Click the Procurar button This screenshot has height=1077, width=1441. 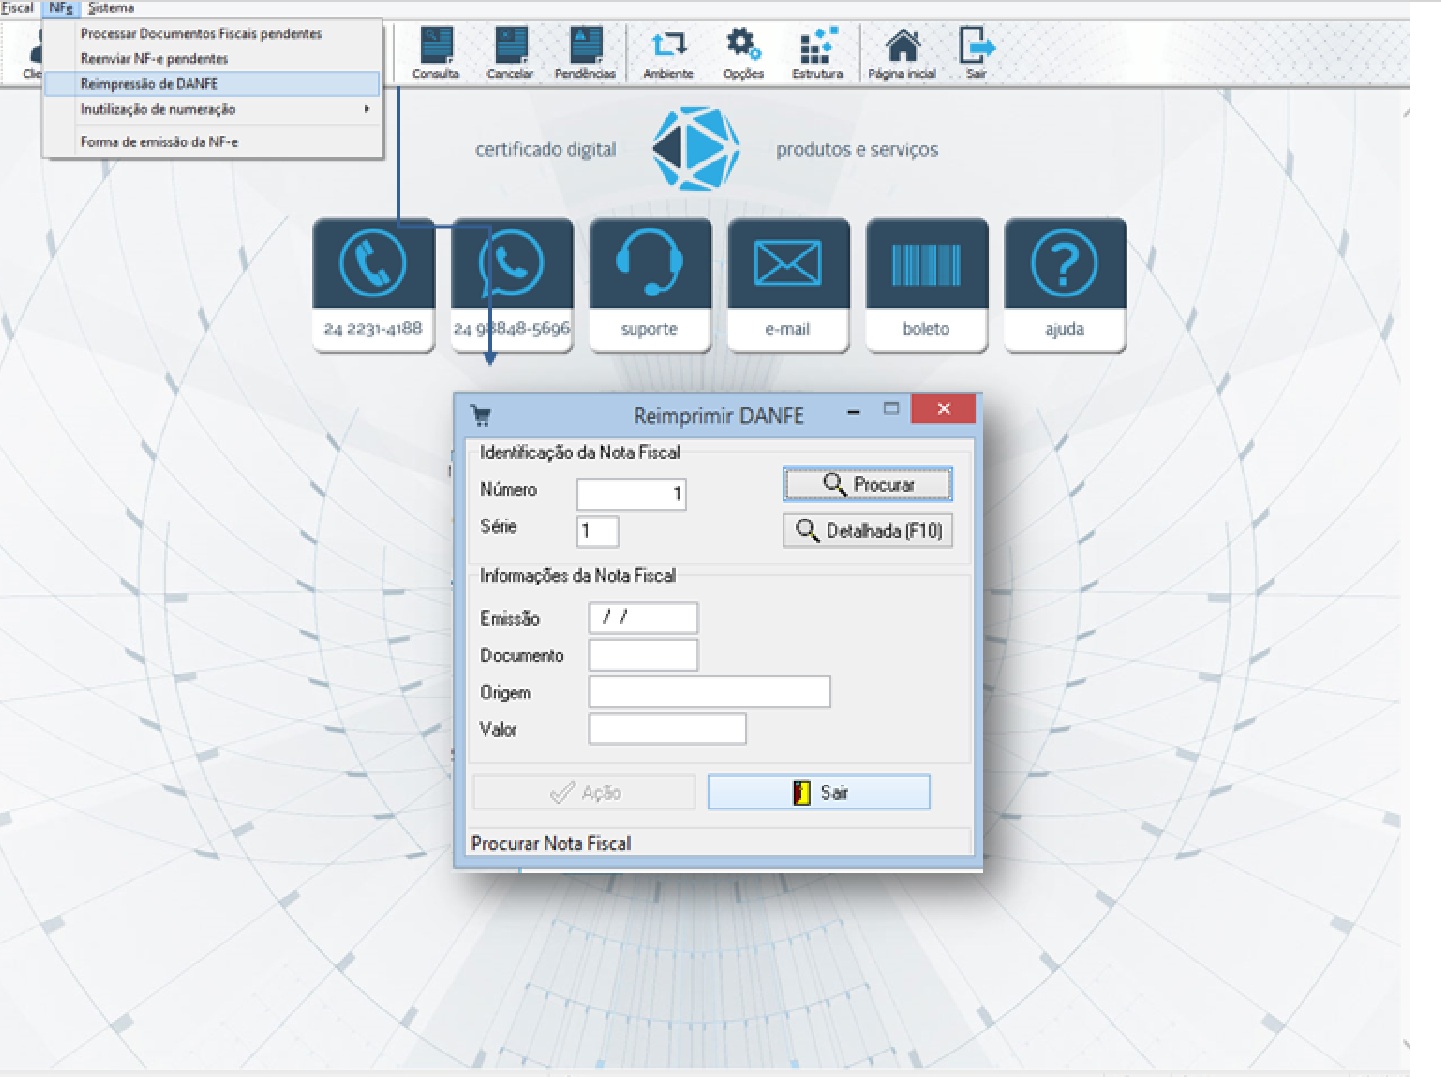coord(868,485)
